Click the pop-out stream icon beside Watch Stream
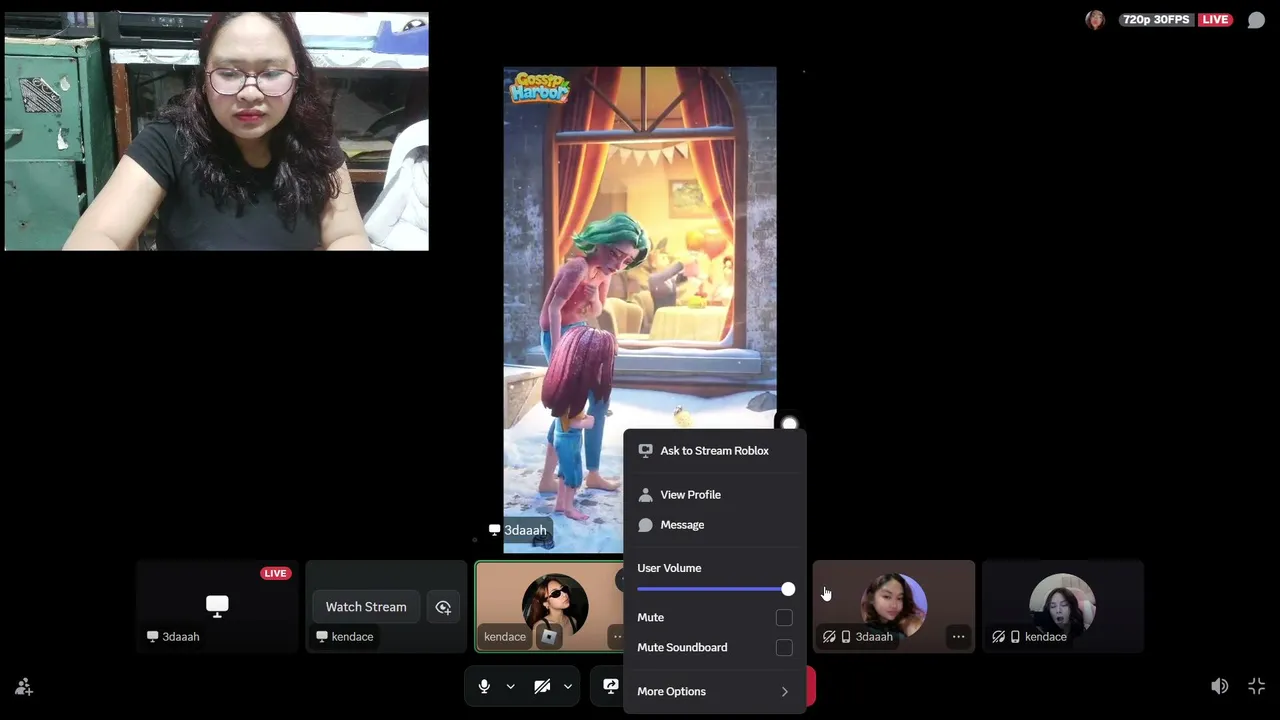The height and width of the screenshot is (720, 1280). pyautogui.click(x=443, y=607)
